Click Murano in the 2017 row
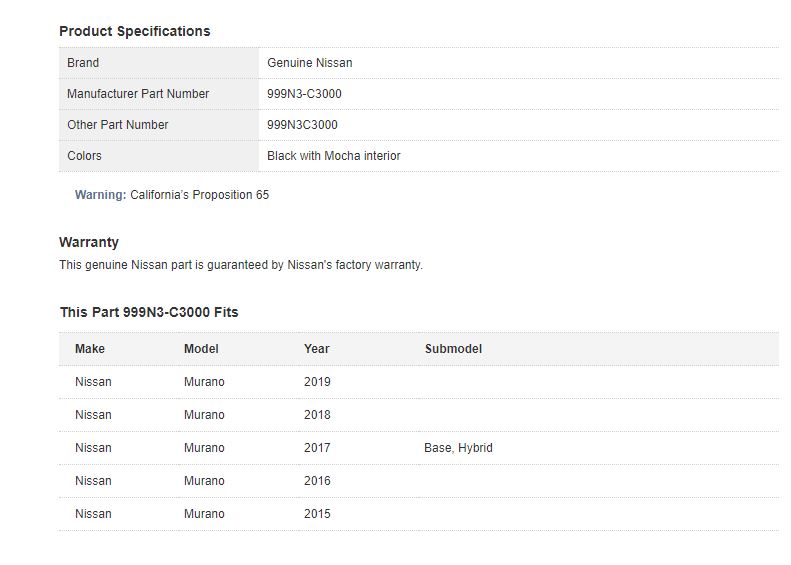This screenshot has height=565, width=791. (x=204, y=448)
